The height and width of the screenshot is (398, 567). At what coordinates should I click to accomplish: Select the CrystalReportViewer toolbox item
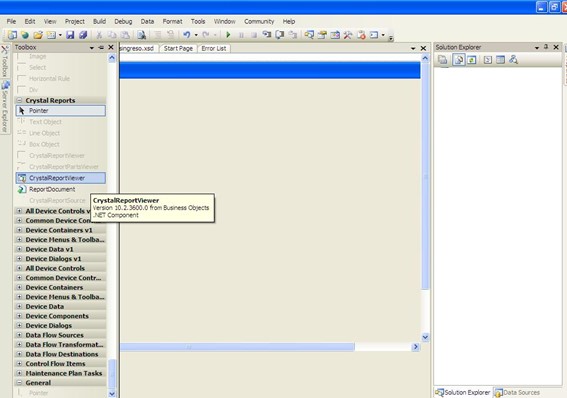(61, 178)
